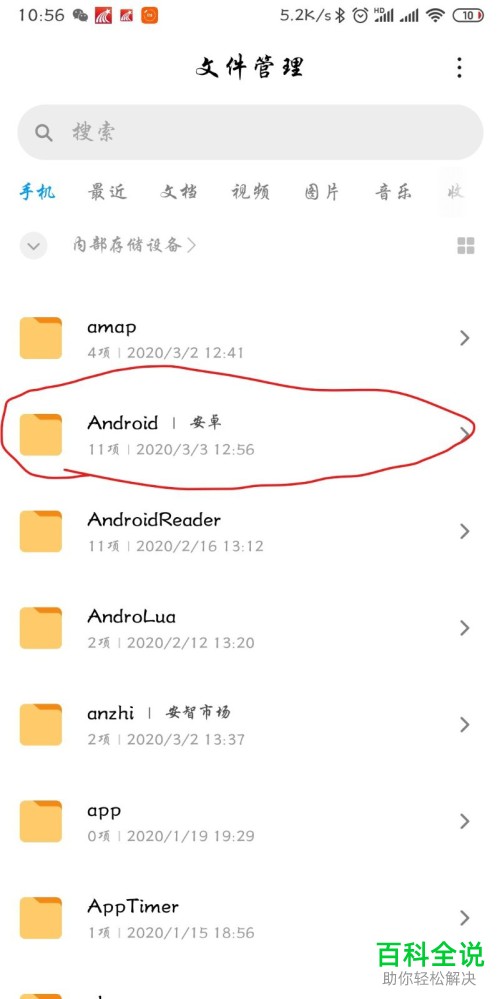This screenshot has height=999, width=500.
Task: Open the app folder row chevron
Action: click(x=465, y=821)
